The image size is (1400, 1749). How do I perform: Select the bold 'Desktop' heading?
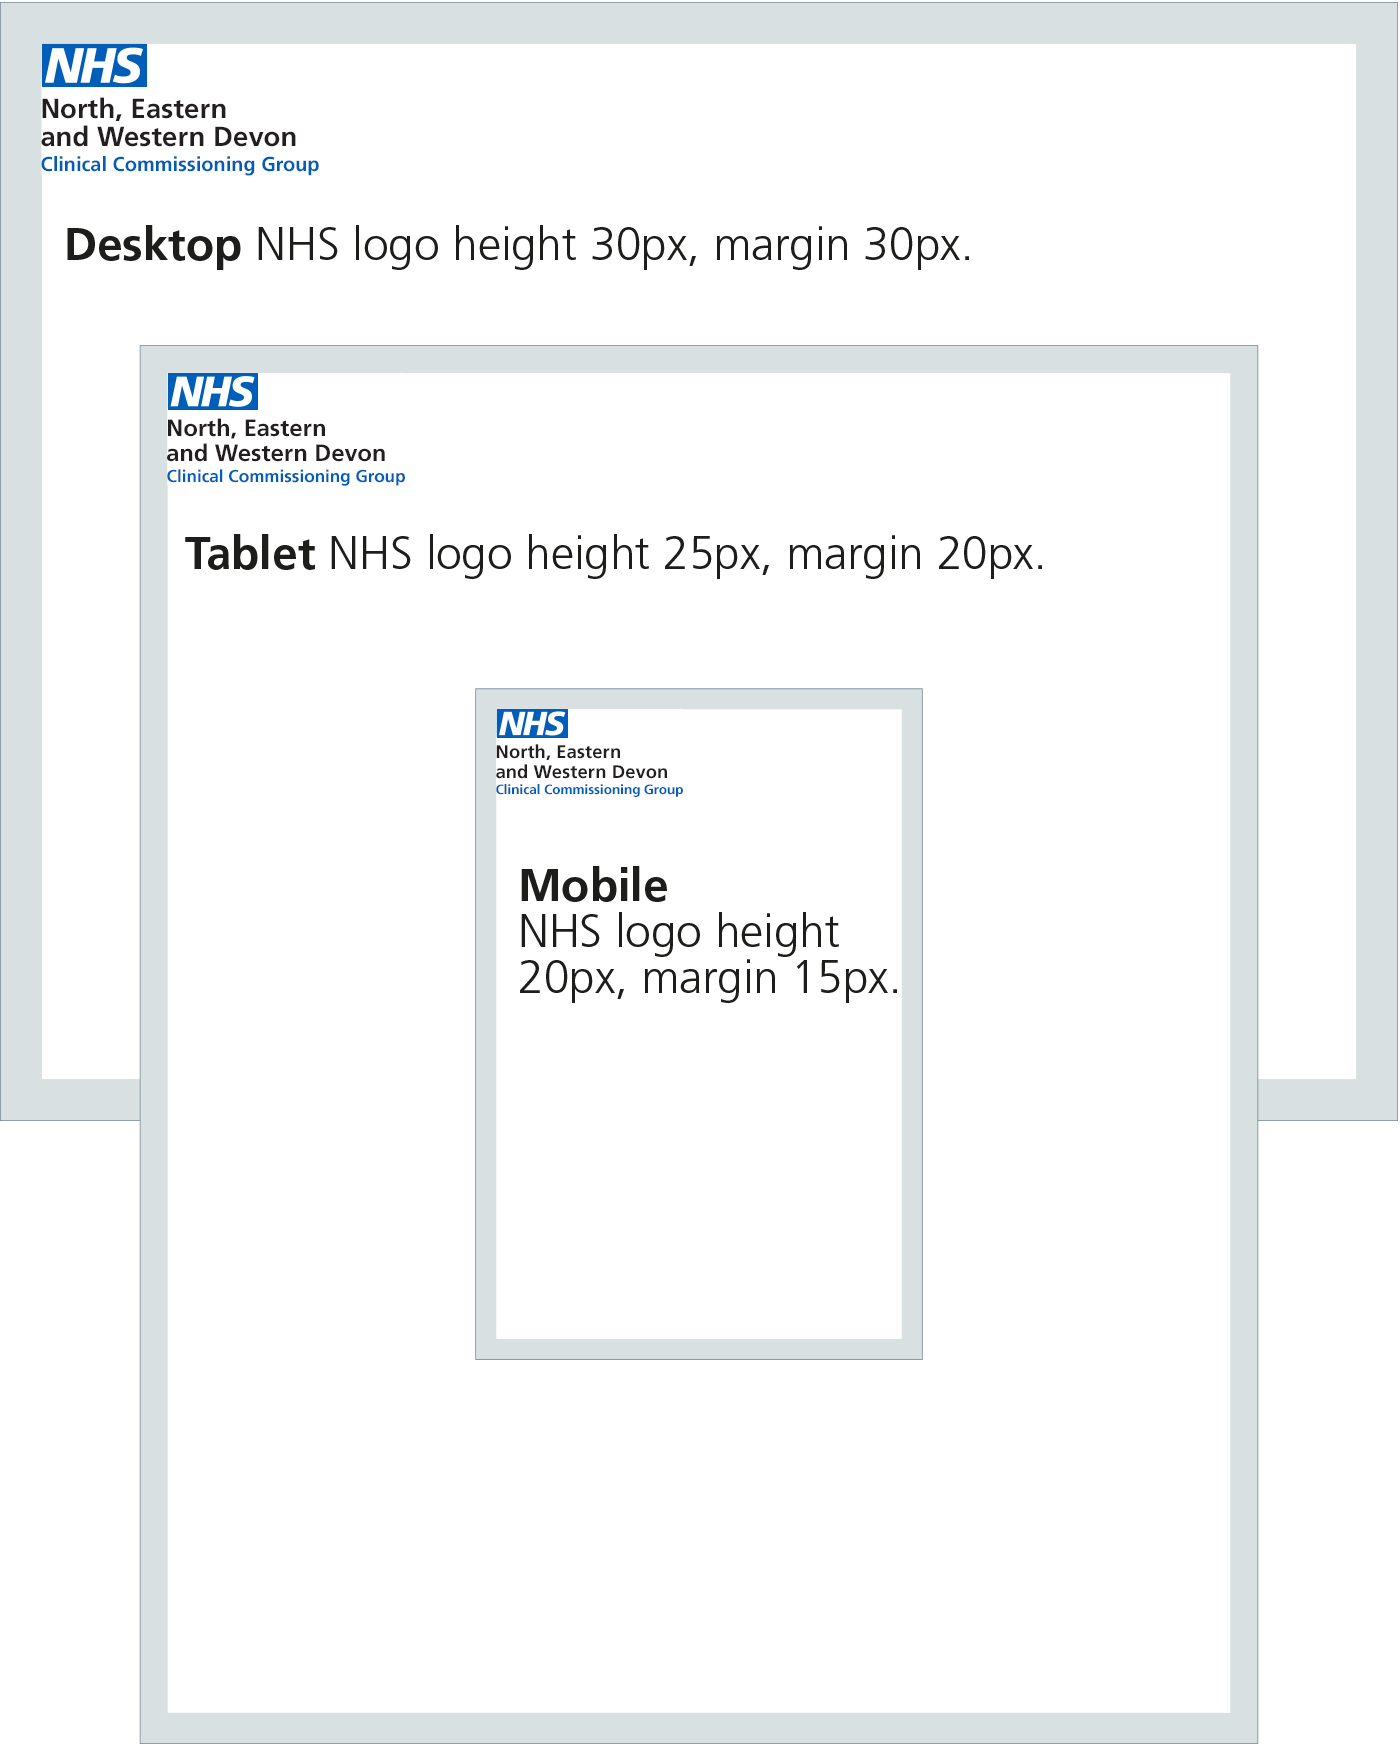pos(153,246)
